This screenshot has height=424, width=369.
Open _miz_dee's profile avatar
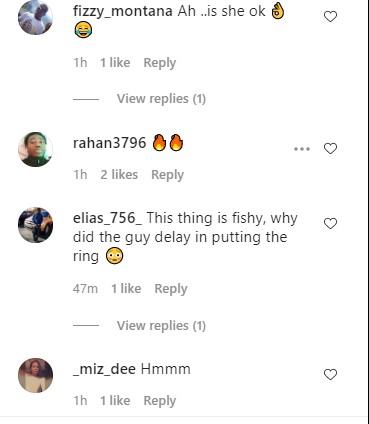click(35, 375)
